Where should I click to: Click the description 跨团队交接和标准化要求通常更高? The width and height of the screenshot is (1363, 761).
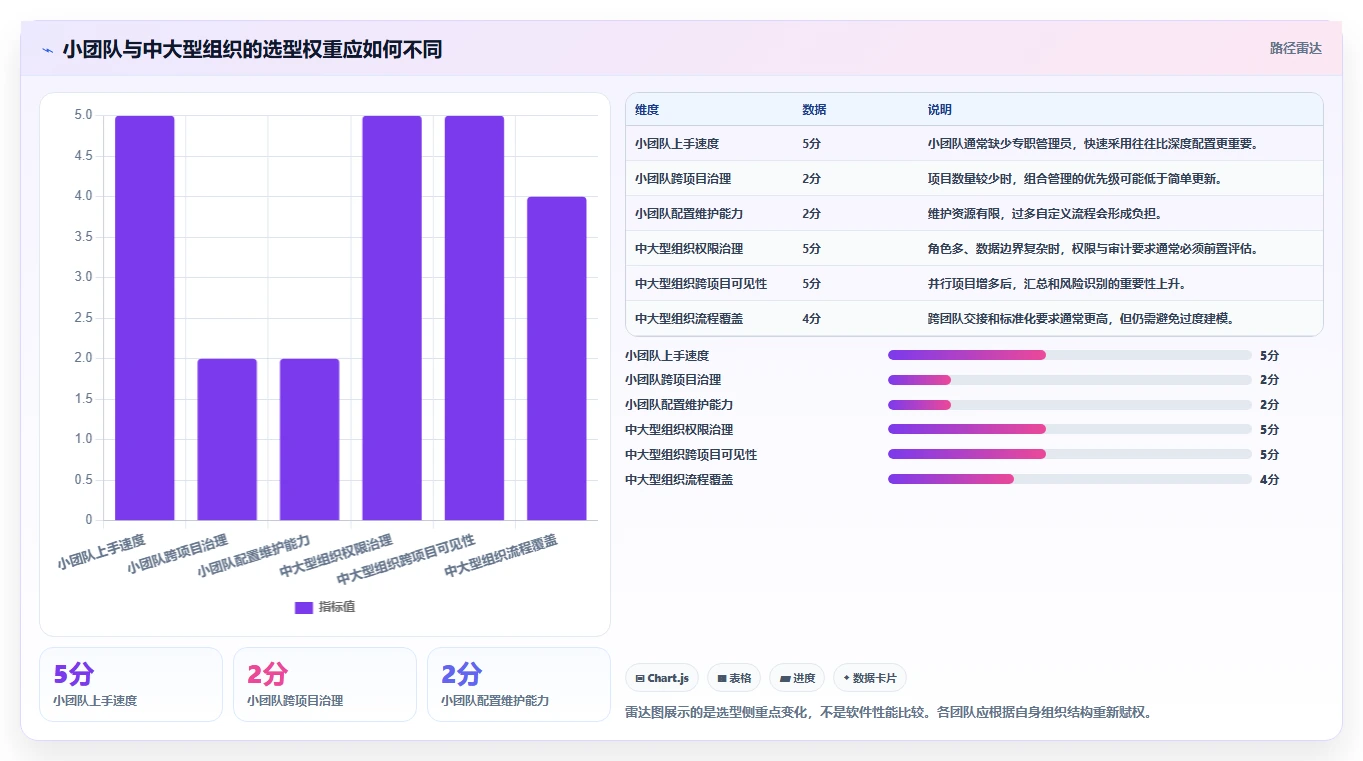(x=1081, y=318)
